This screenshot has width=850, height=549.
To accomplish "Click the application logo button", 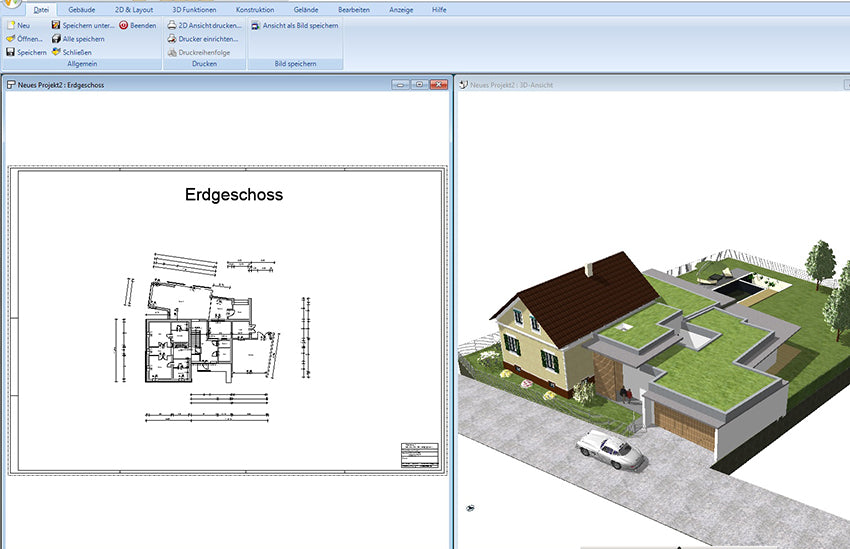I will point(10,4).
